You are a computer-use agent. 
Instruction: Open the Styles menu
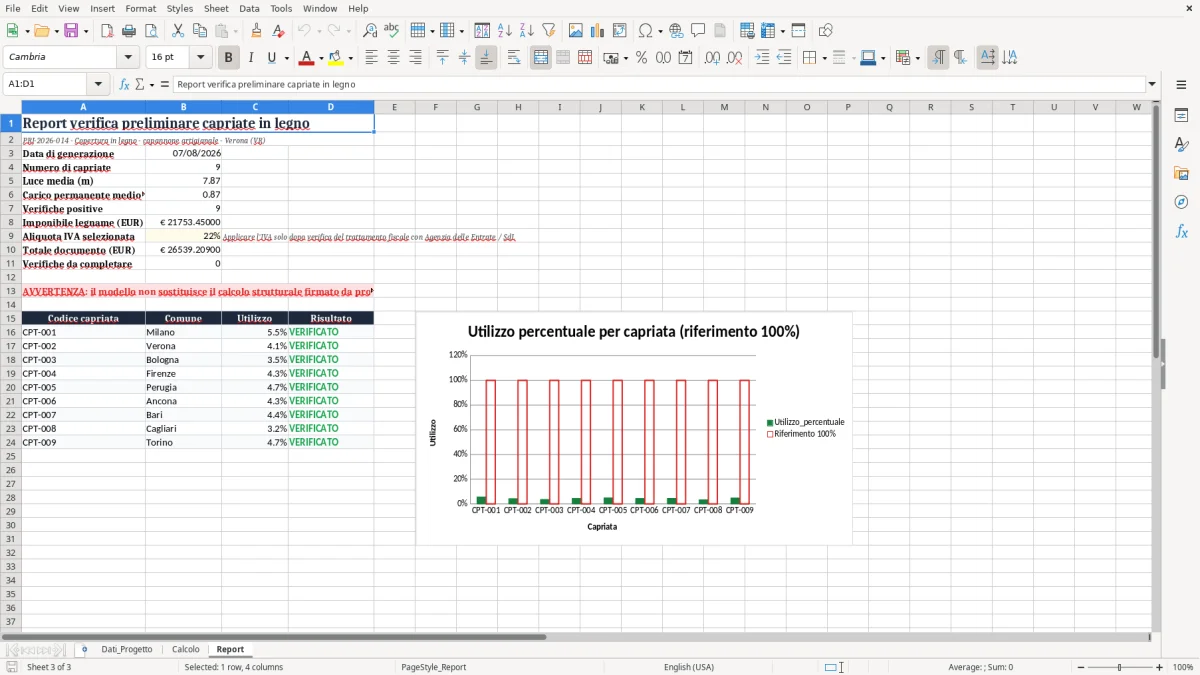pyautogui.click(x=180, y=8)
